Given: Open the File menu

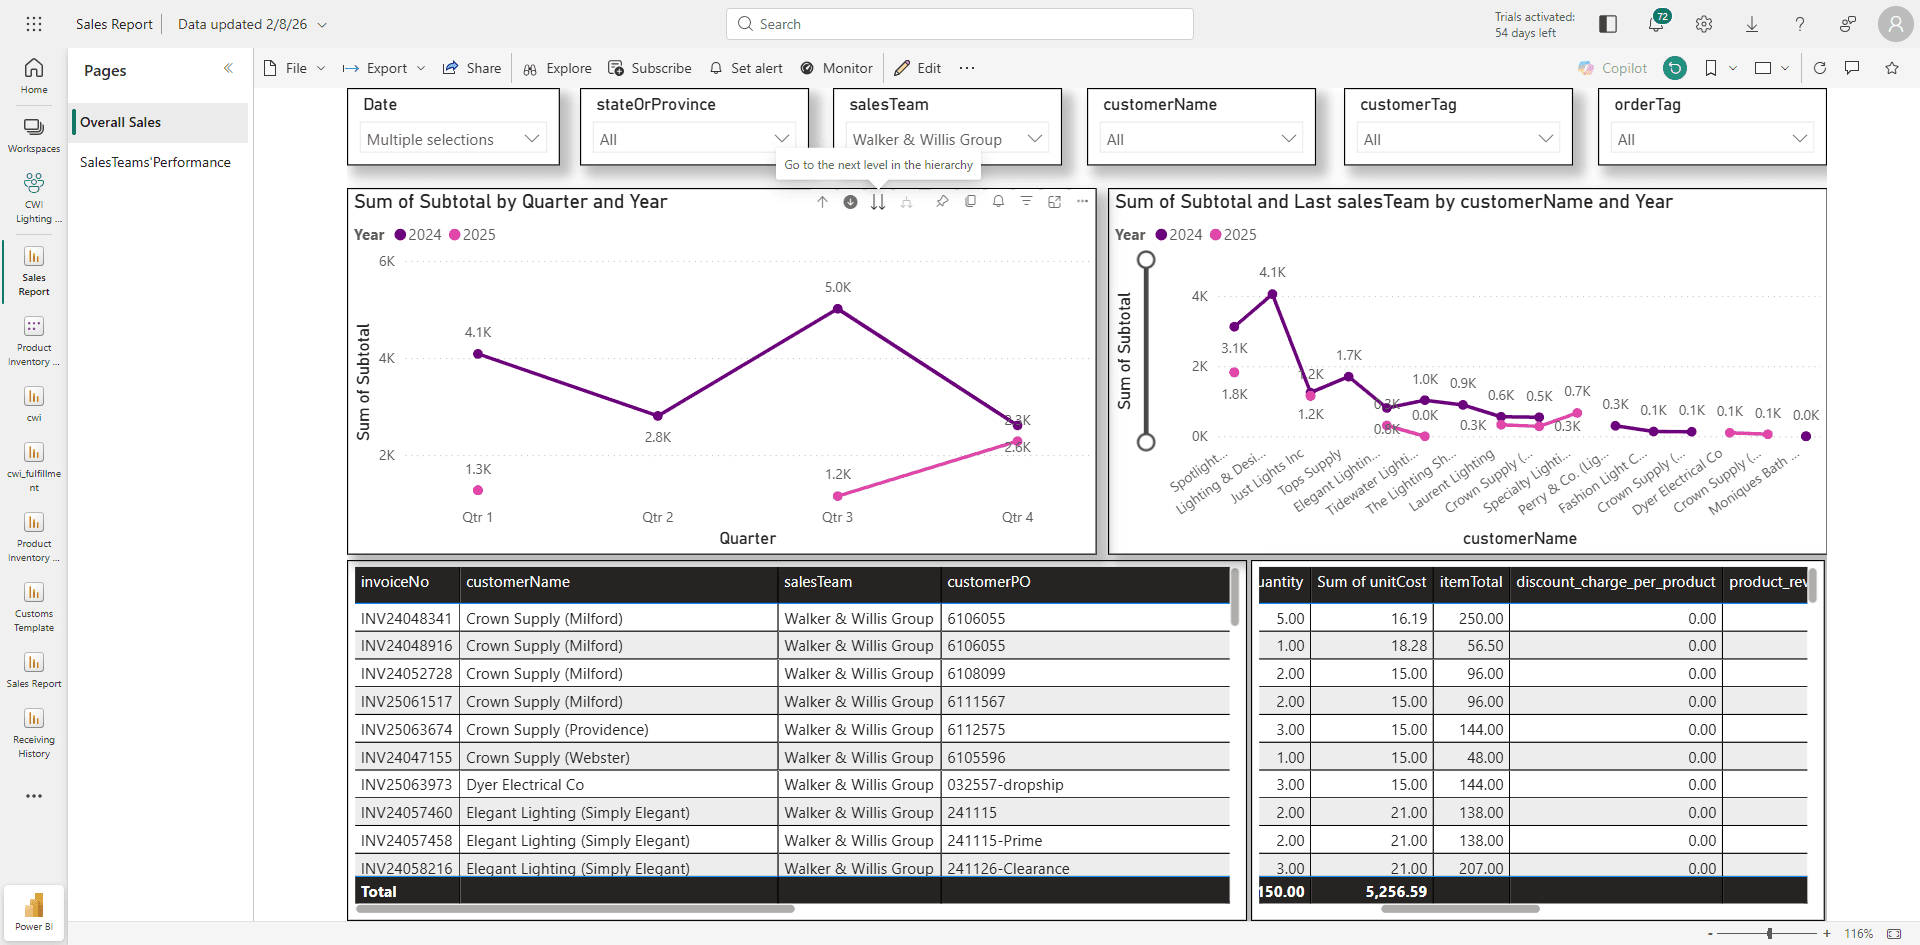Looking at the screenshot, I should [294, 68].
